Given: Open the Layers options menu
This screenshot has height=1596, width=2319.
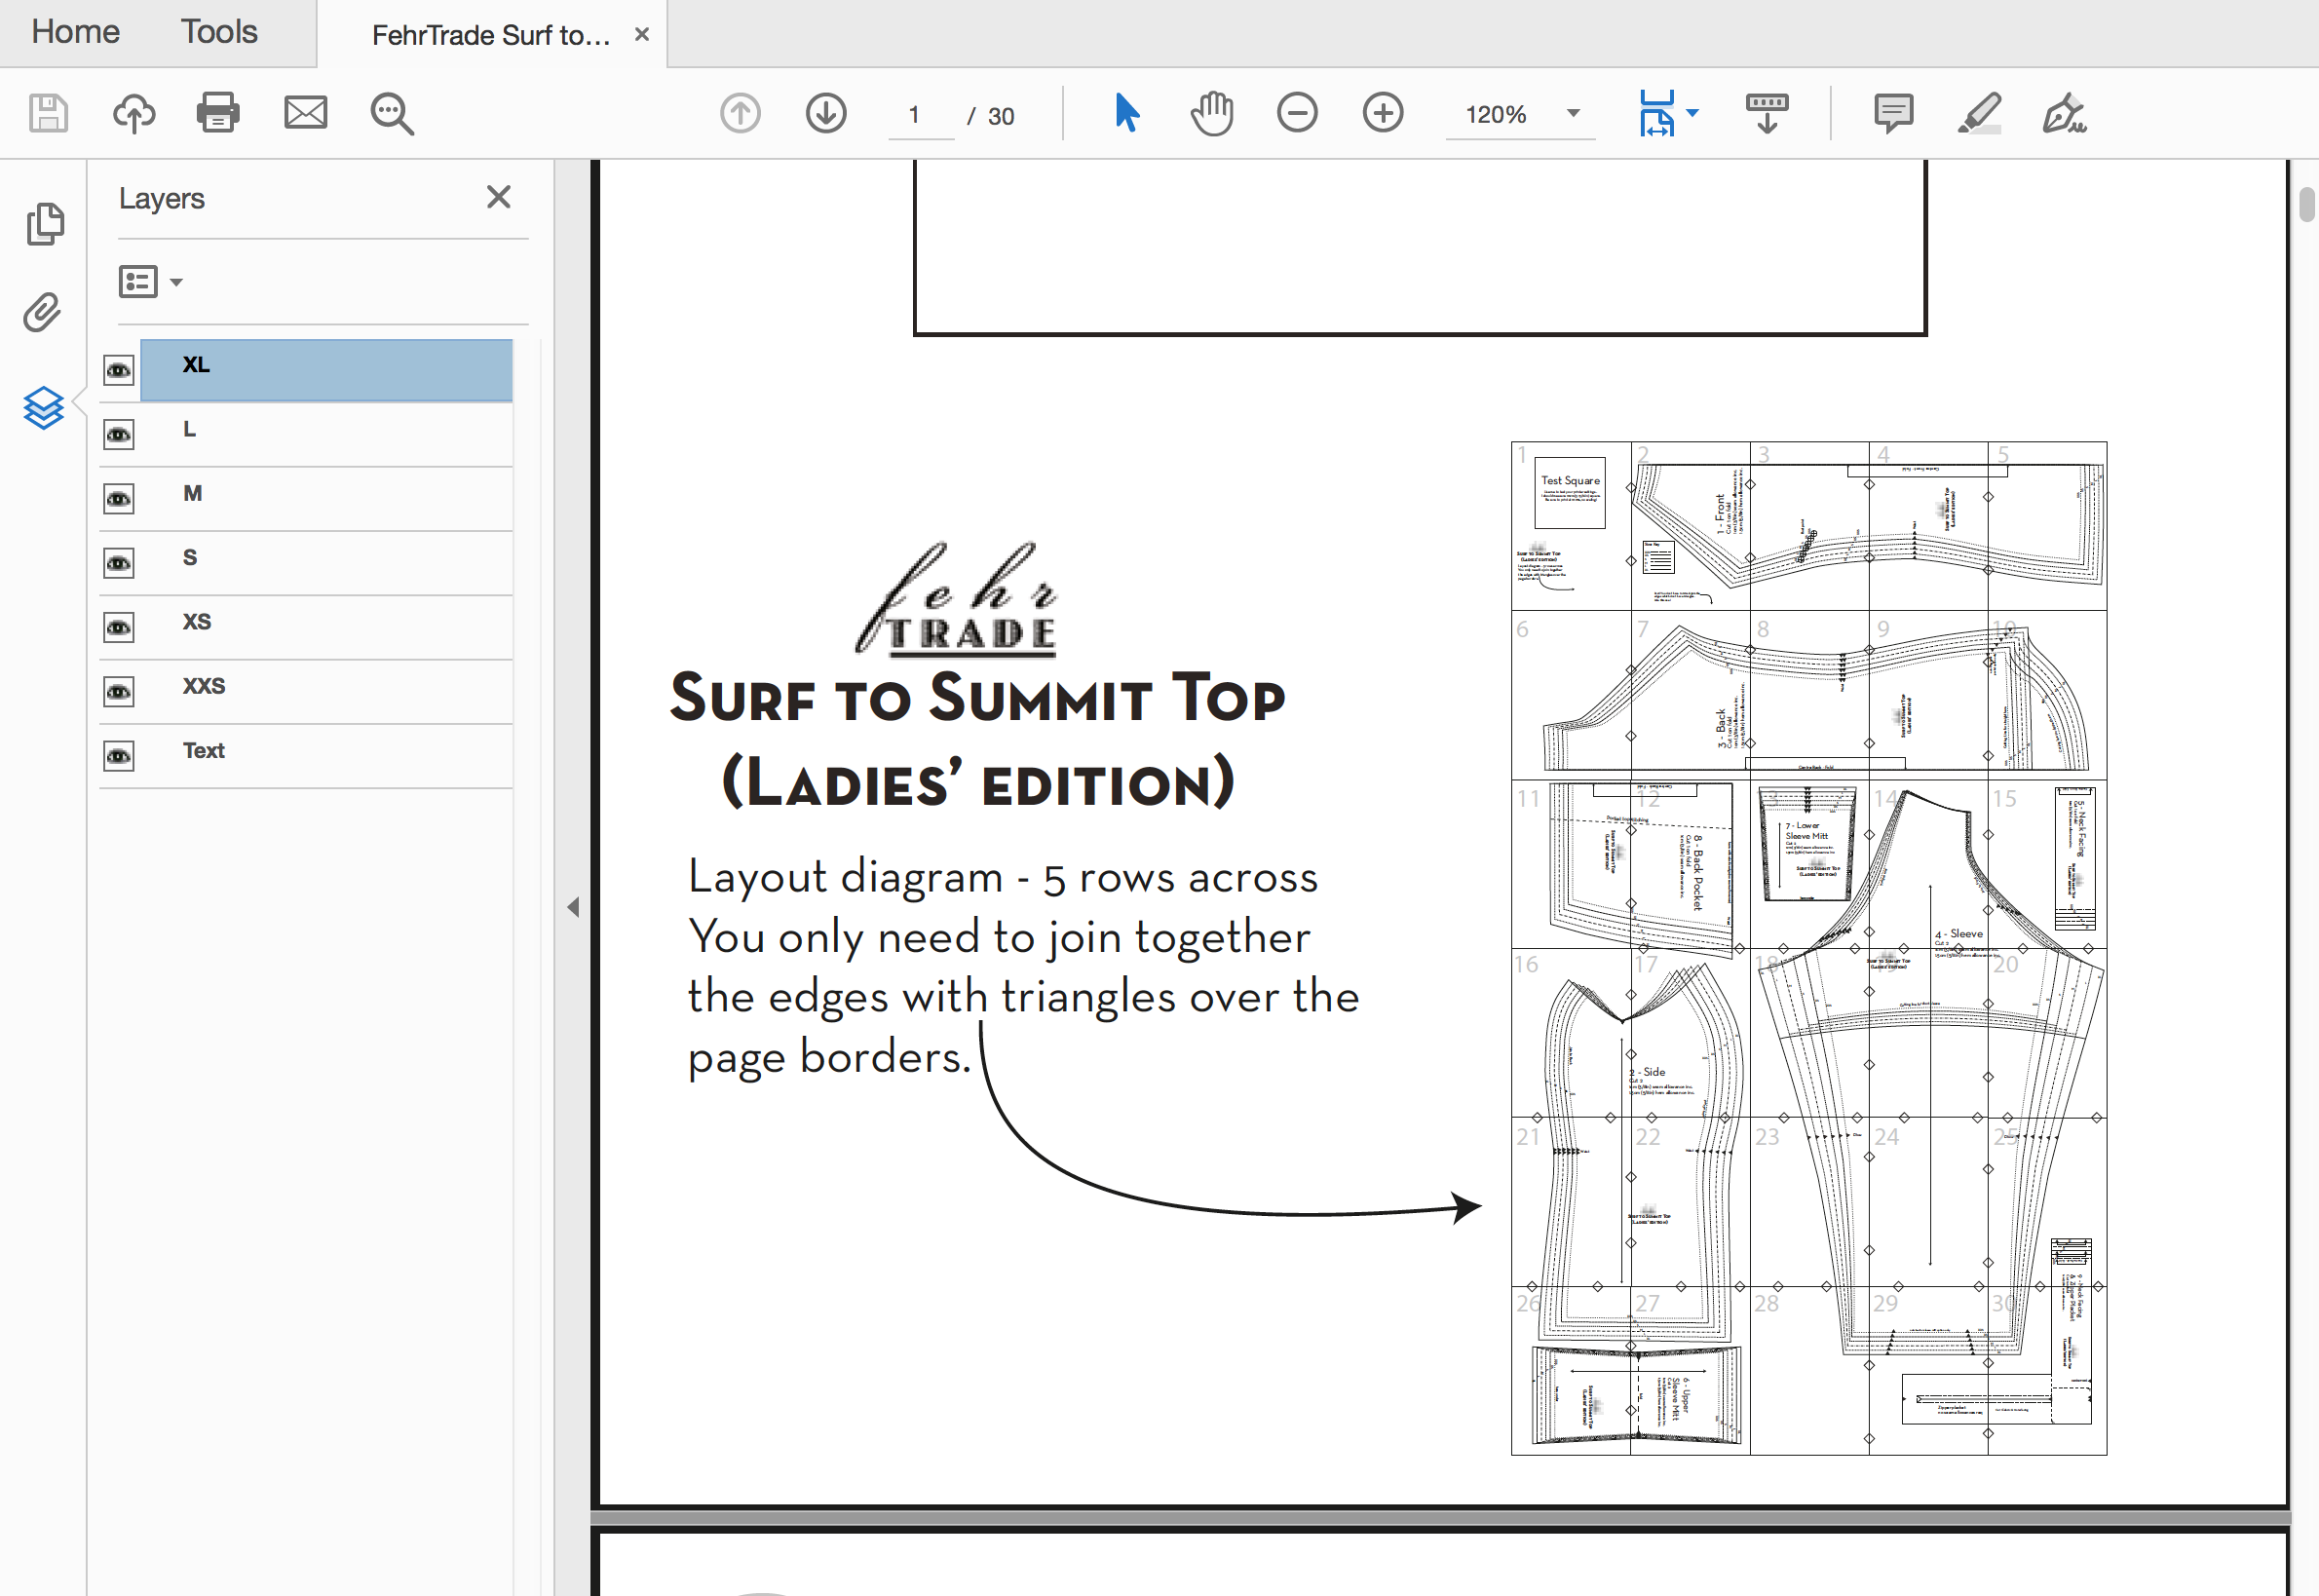Looking at the screenshot, I should [x=150, y=282].
